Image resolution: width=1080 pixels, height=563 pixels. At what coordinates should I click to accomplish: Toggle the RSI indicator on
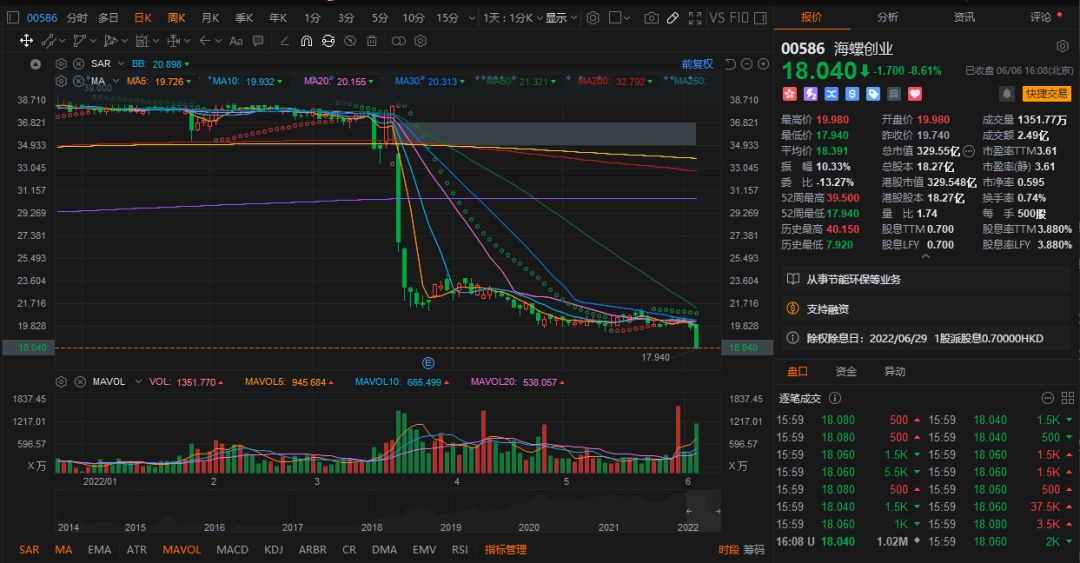(x=460, y=549)
